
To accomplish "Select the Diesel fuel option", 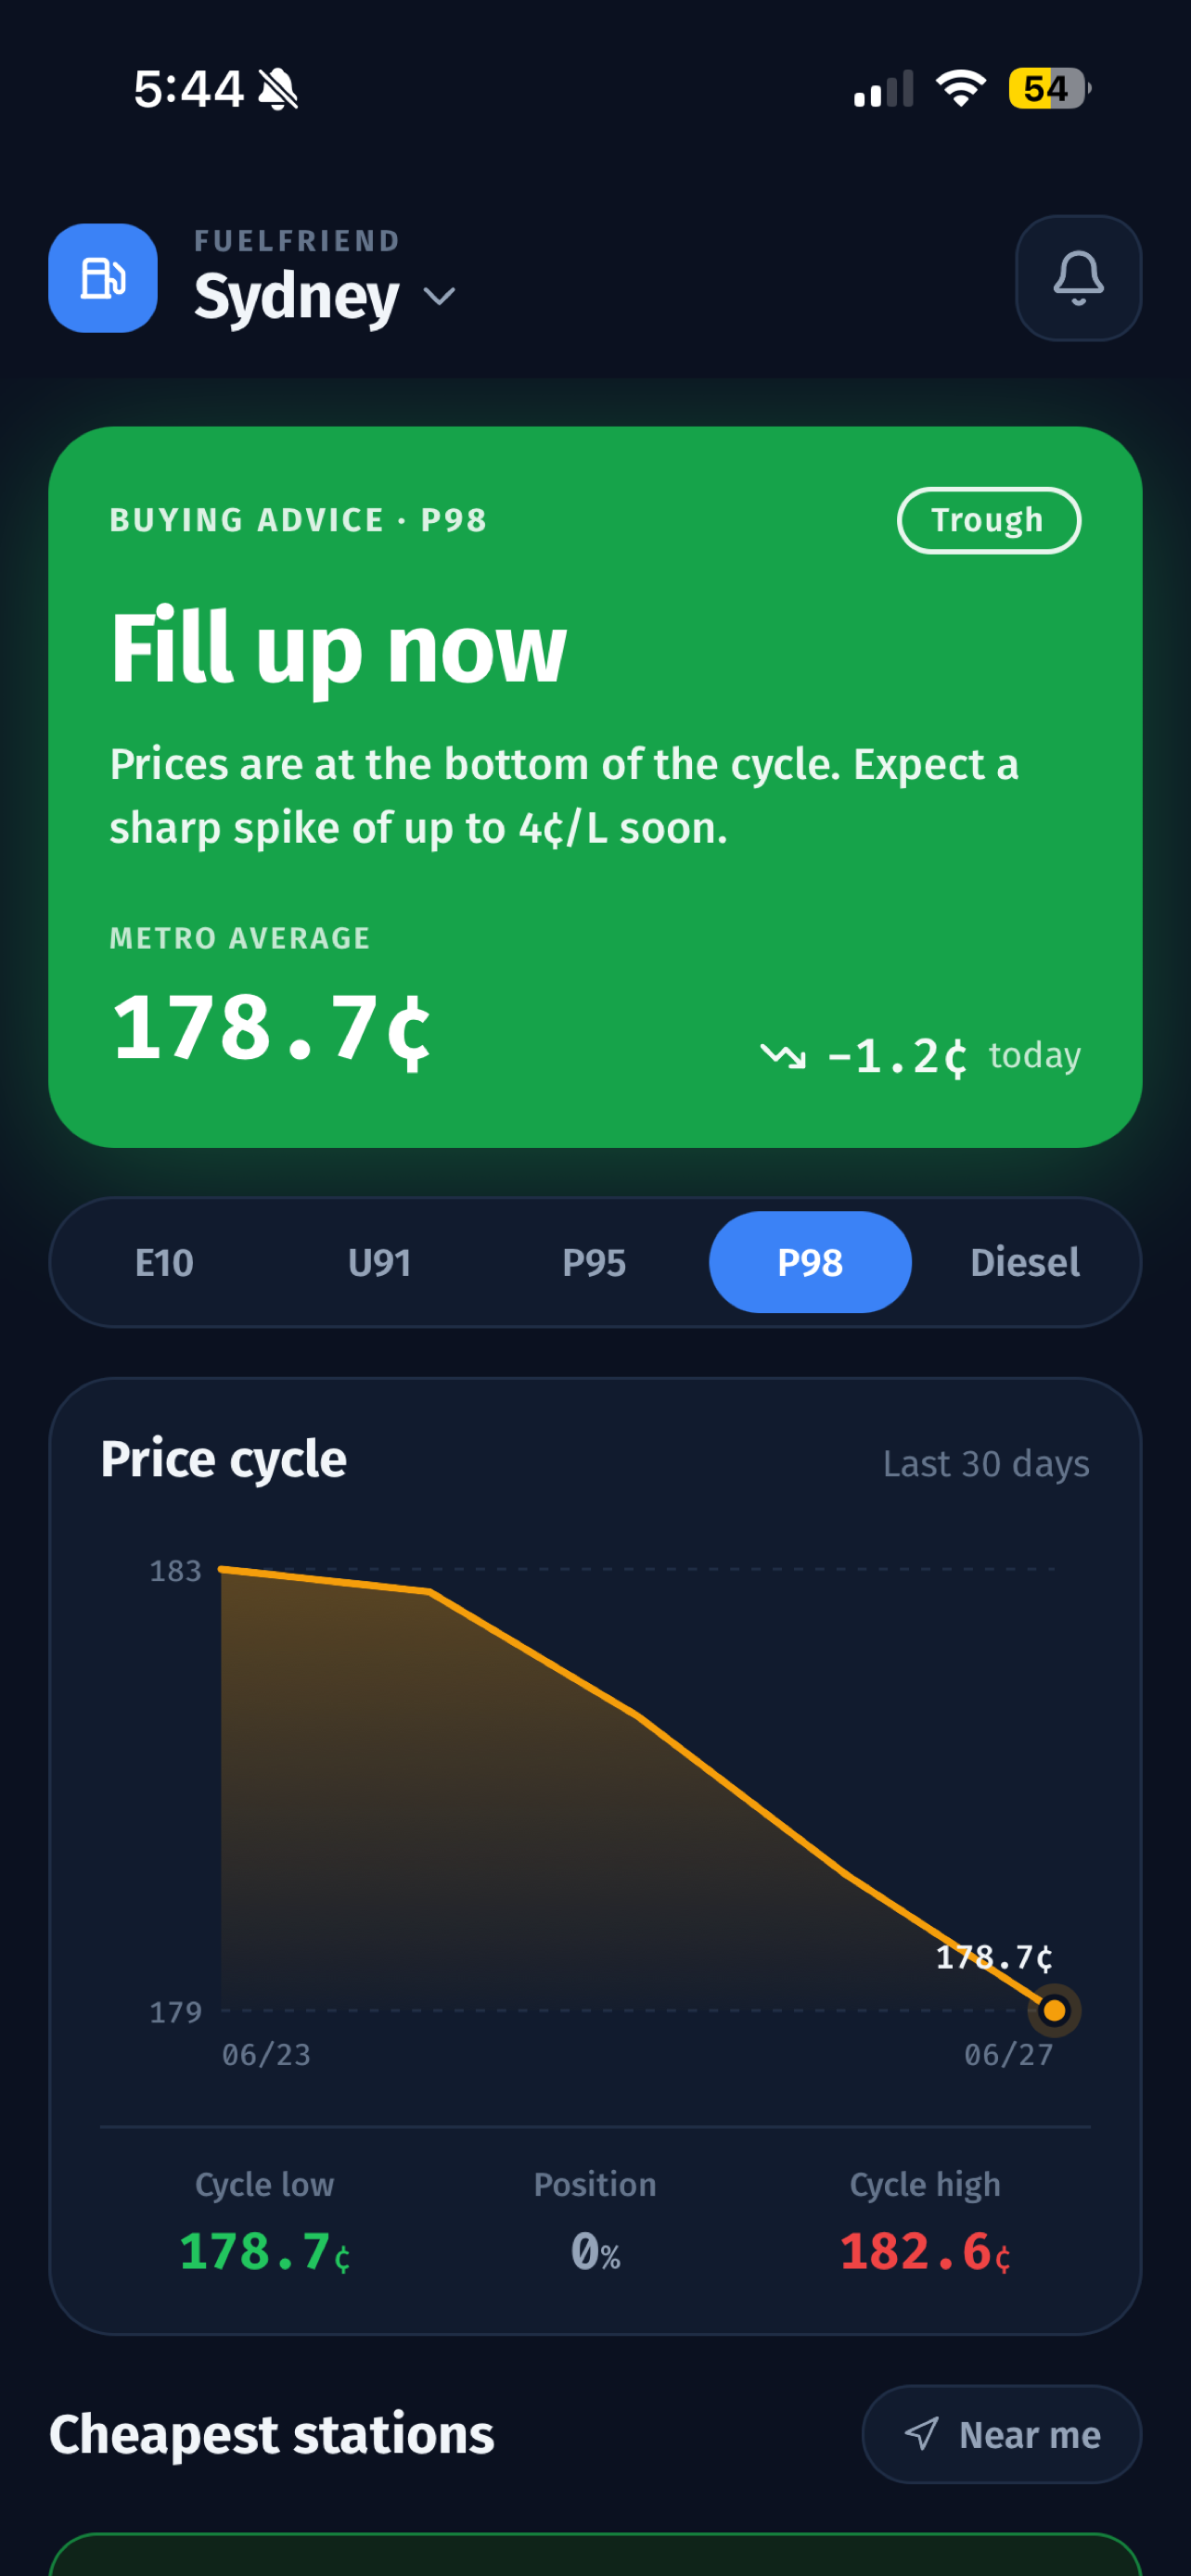I will [1025, 1263].
